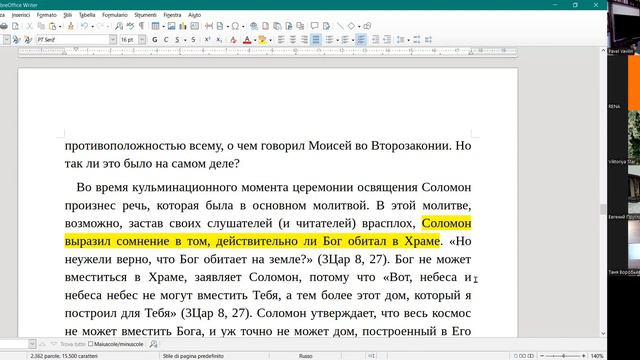
Task: Open the find toolbar search field dropdown
Action: (x=32, y=344)
